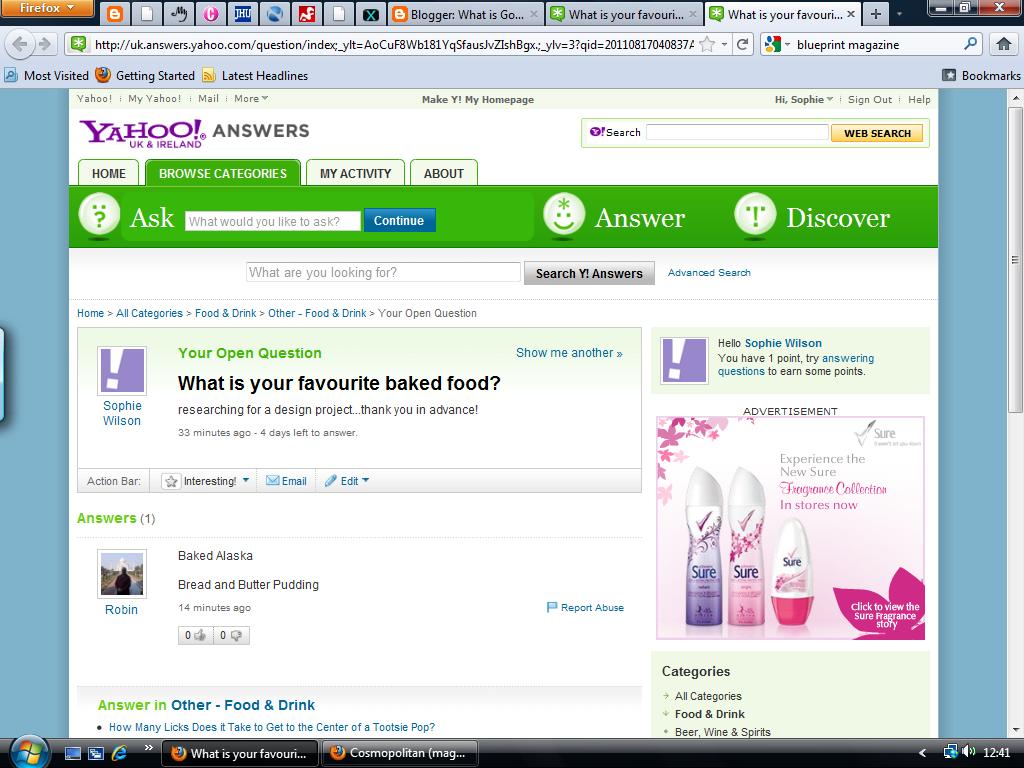Open Bookmarks menu on toolbar
Image resolution: width=1024 pixels, height=768 pixels.
(981, 76)
